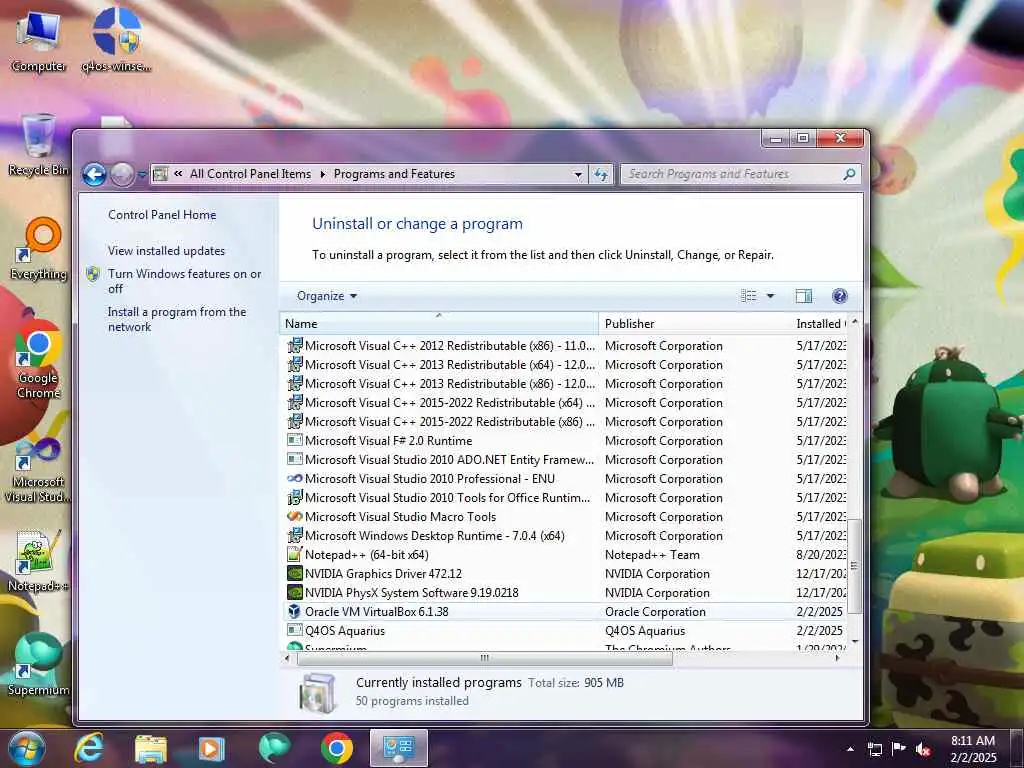
Task: Open Google Chrome from the taskbar
Action: pyautogui.click(x=337, y=748)
